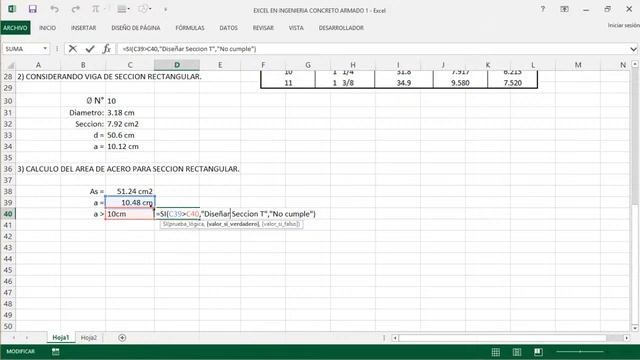640x360 pixels.
Task: Open the VISTA tab
Action: coord(296,28)
